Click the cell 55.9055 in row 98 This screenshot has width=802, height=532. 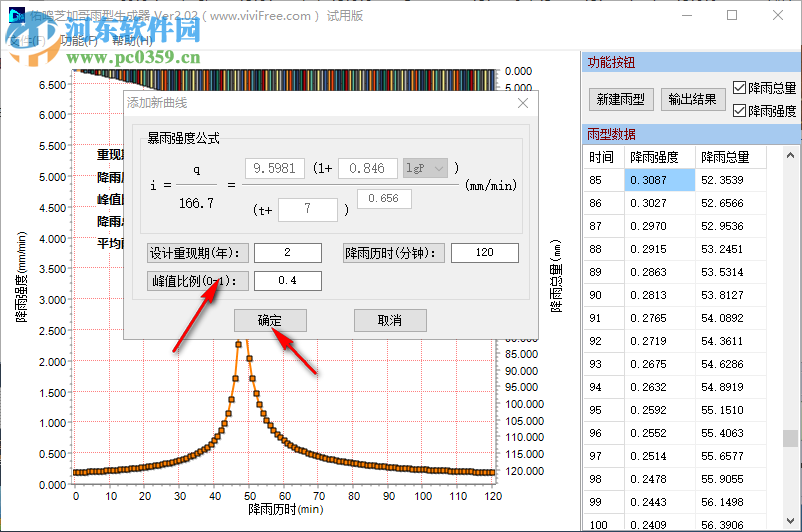tap(730, 479)
